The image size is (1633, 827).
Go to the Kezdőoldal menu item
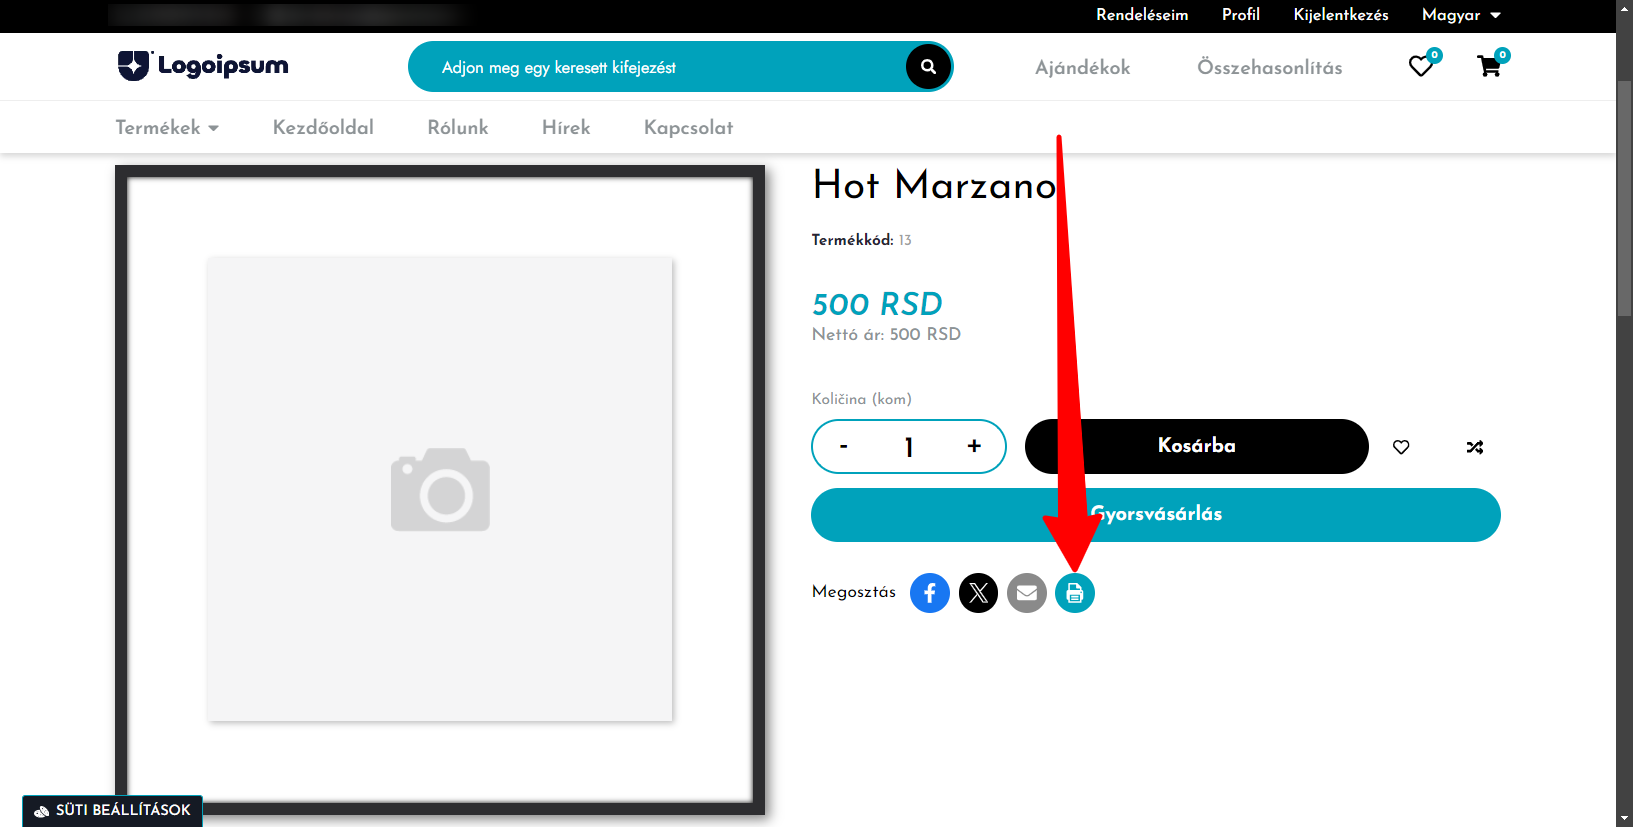323,127
